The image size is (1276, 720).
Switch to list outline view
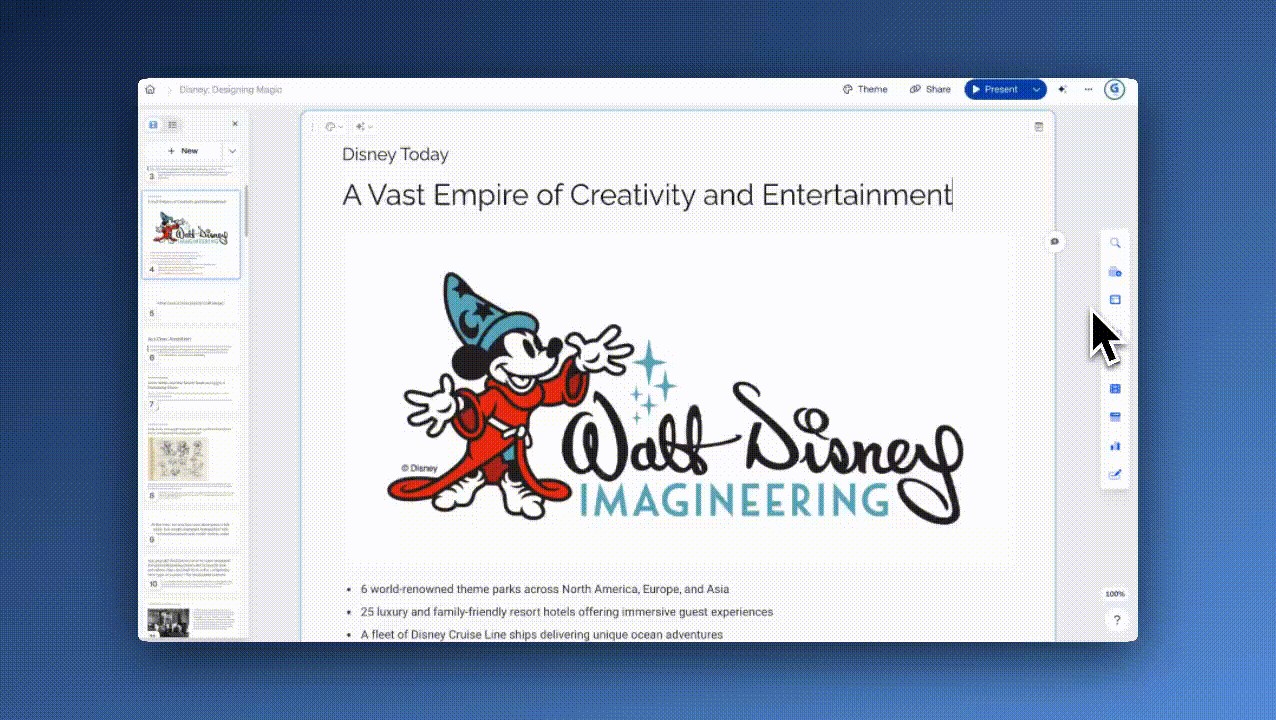point(172,125)
